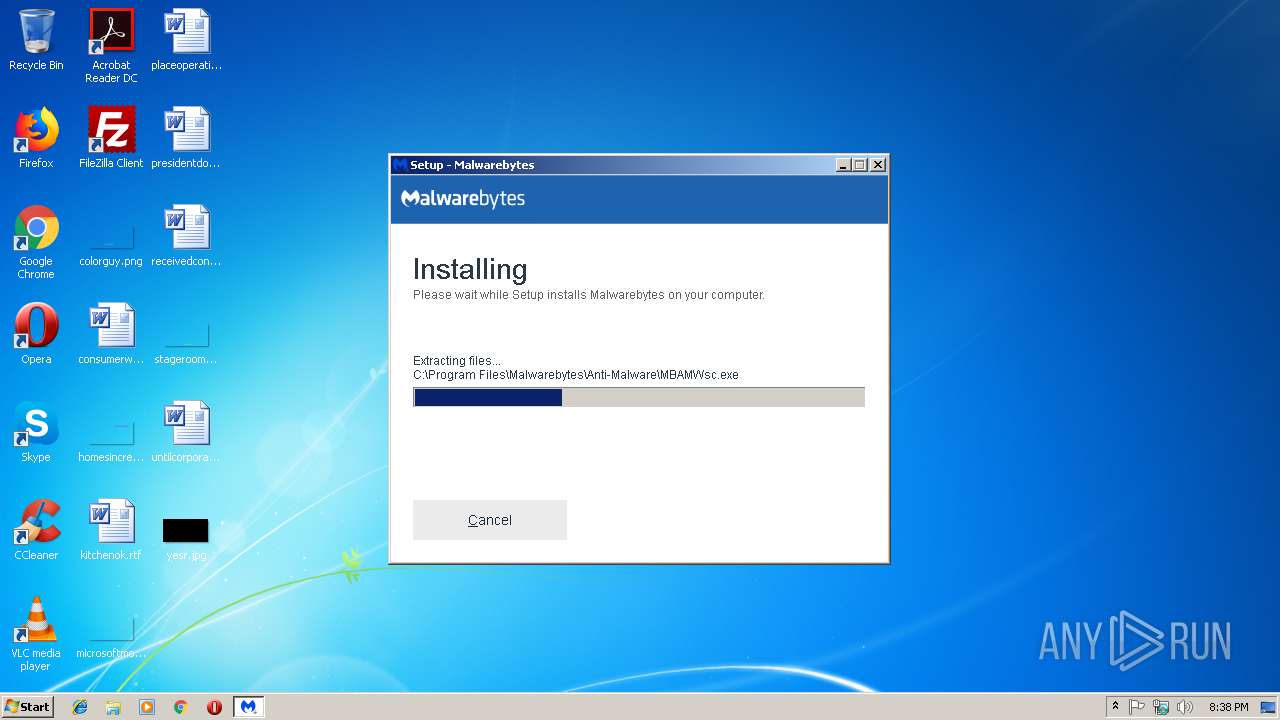Screen dimensions: 1280x720
Task: Select the FileZilla Client shortcut
Action: pos(111,138)
